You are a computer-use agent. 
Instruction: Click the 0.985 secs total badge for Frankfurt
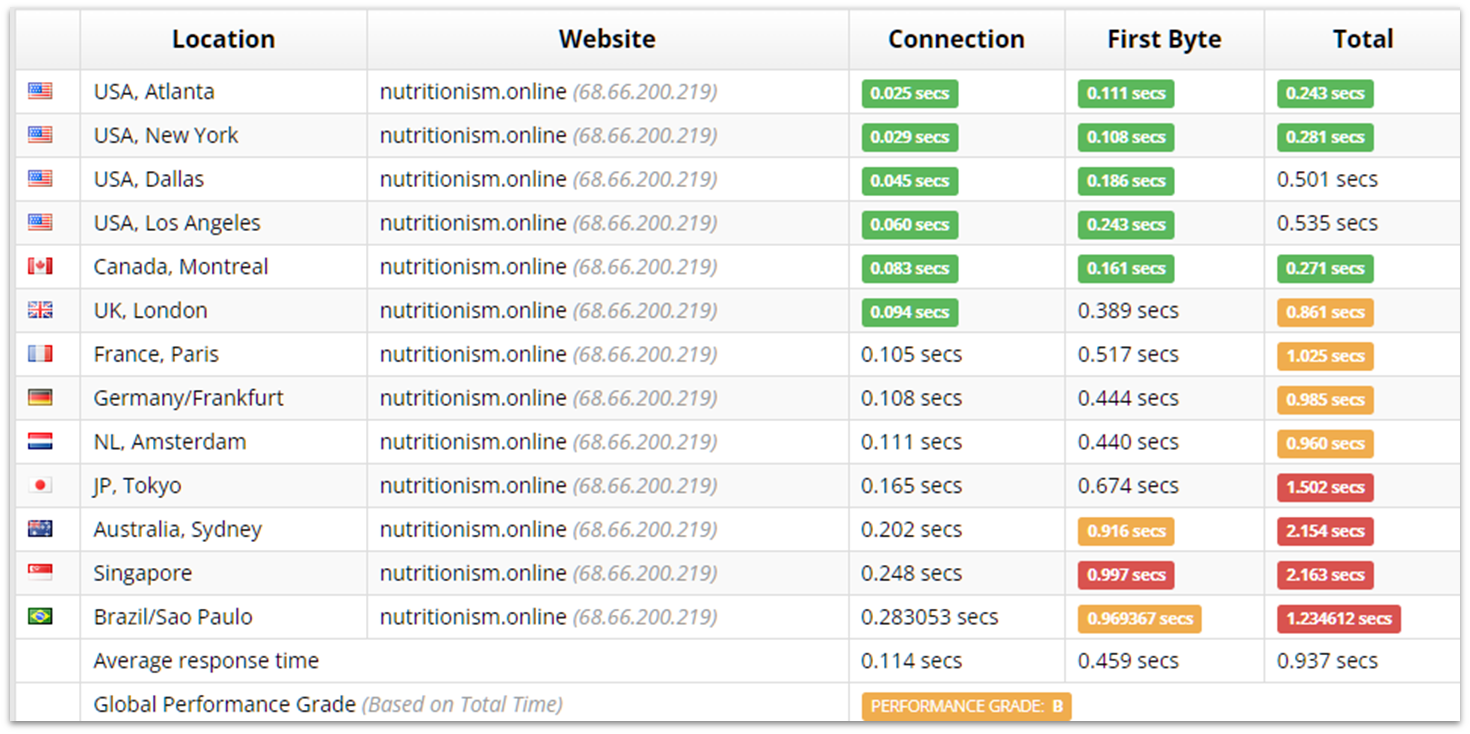coord(1325,400)
